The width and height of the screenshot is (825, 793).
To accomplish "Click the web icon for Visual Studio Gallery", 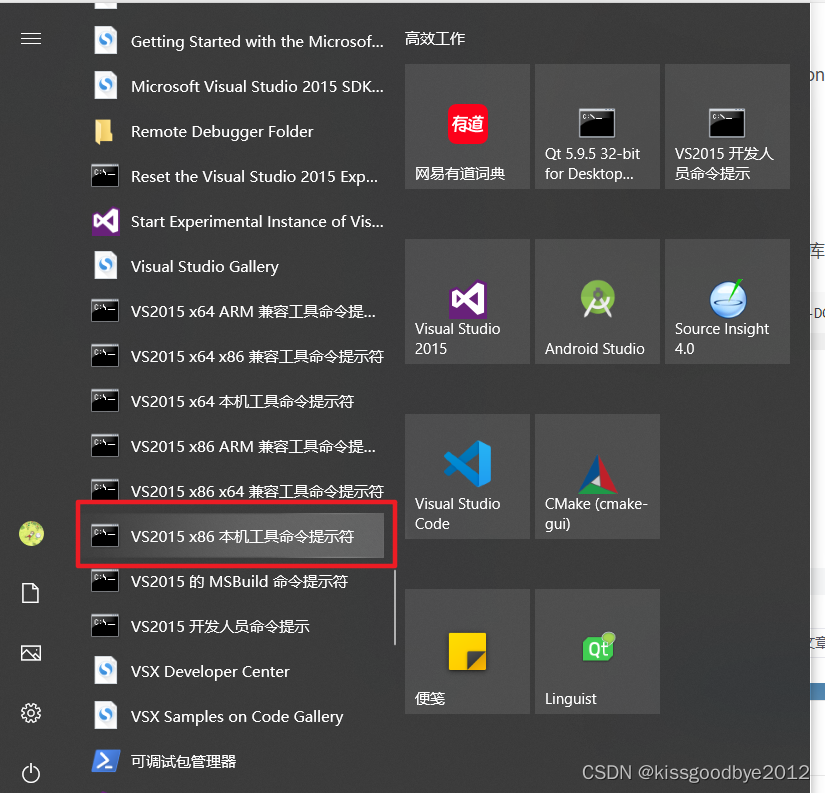I will (105, 266).
